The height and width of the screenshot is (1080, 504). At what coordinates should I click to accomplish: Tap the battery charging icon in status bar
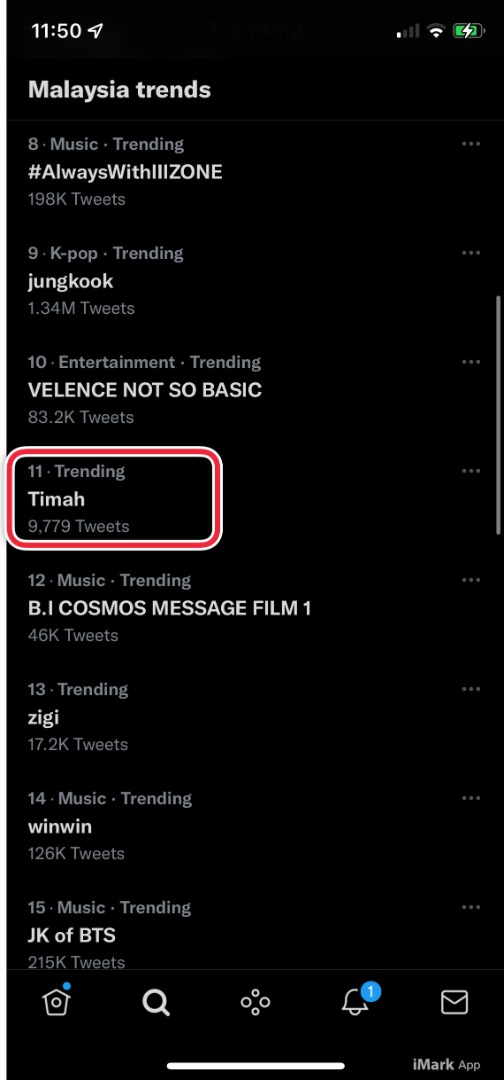click(468, 31)
